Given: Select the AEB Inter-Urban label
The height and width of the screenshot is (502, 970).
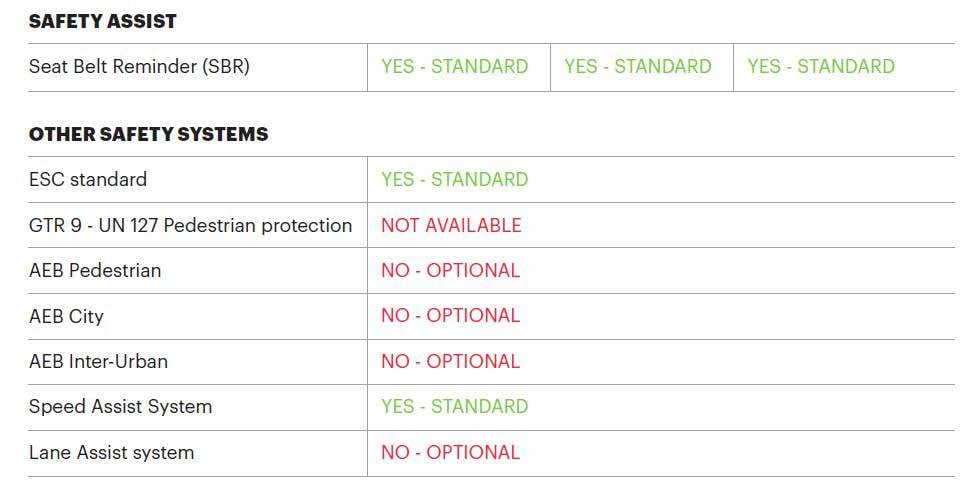Looking at the screenshot, I should click(98, 362).
